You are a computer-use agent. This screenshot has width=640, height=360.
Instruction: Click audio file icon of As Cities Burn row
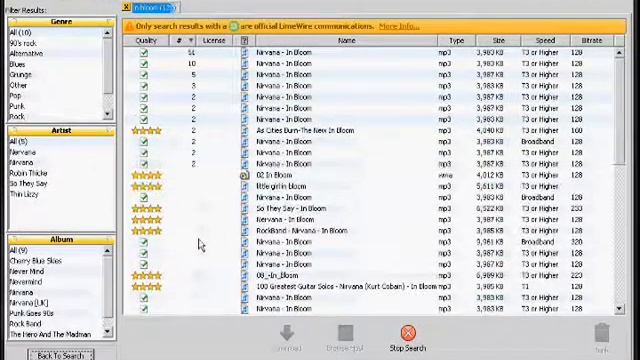pyautogui.click(x=244, y=131)
